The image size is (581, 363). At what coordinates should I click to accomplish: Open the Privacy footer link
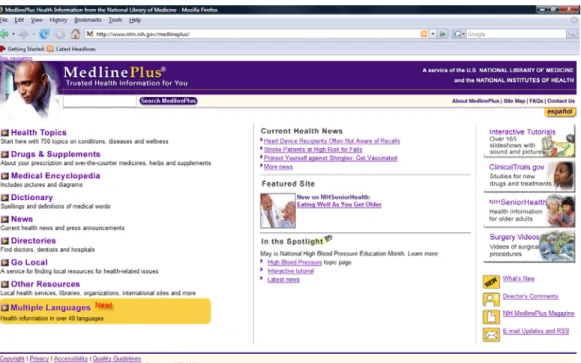click(x=39, y=359)
